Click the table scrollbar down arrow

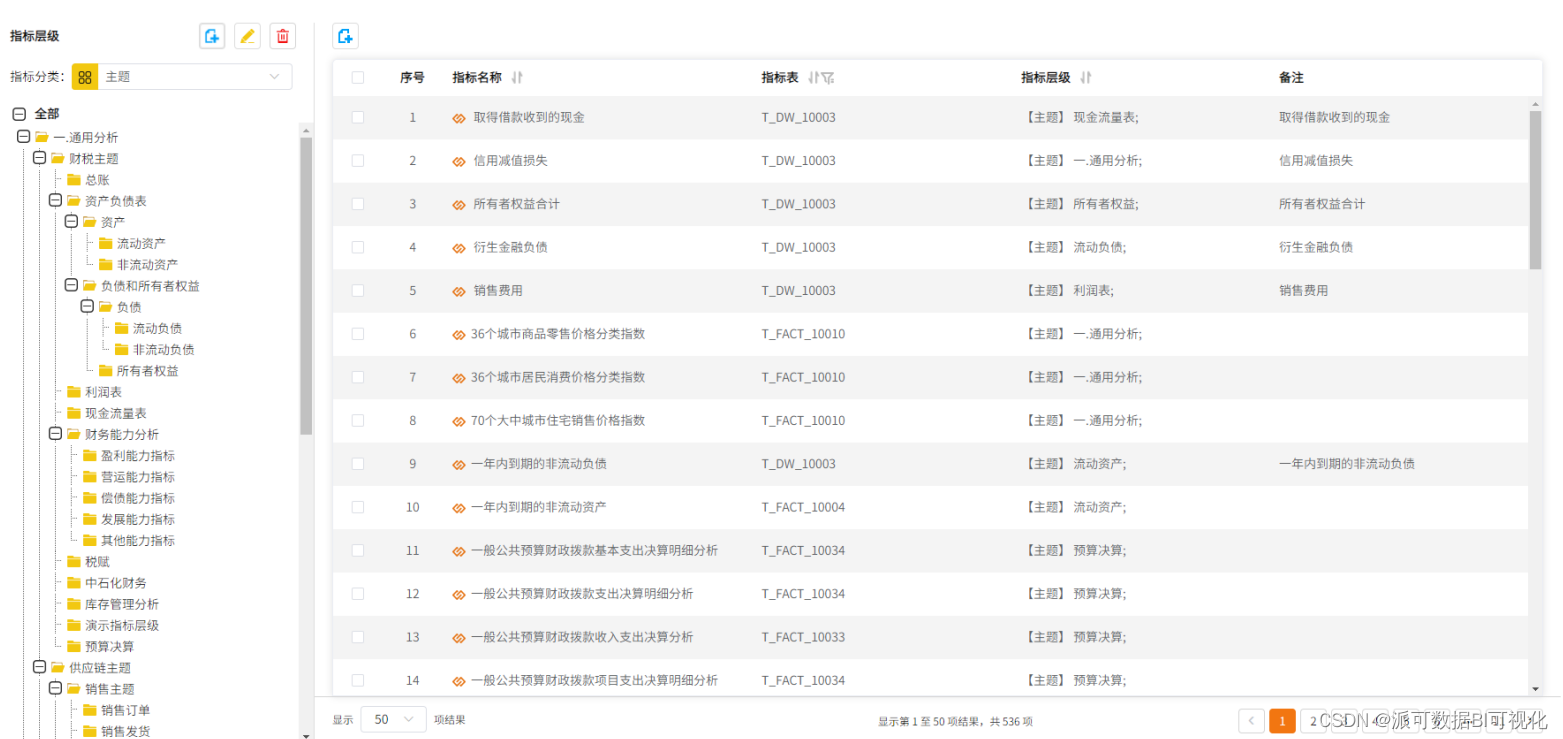[x=1535, y=688]
